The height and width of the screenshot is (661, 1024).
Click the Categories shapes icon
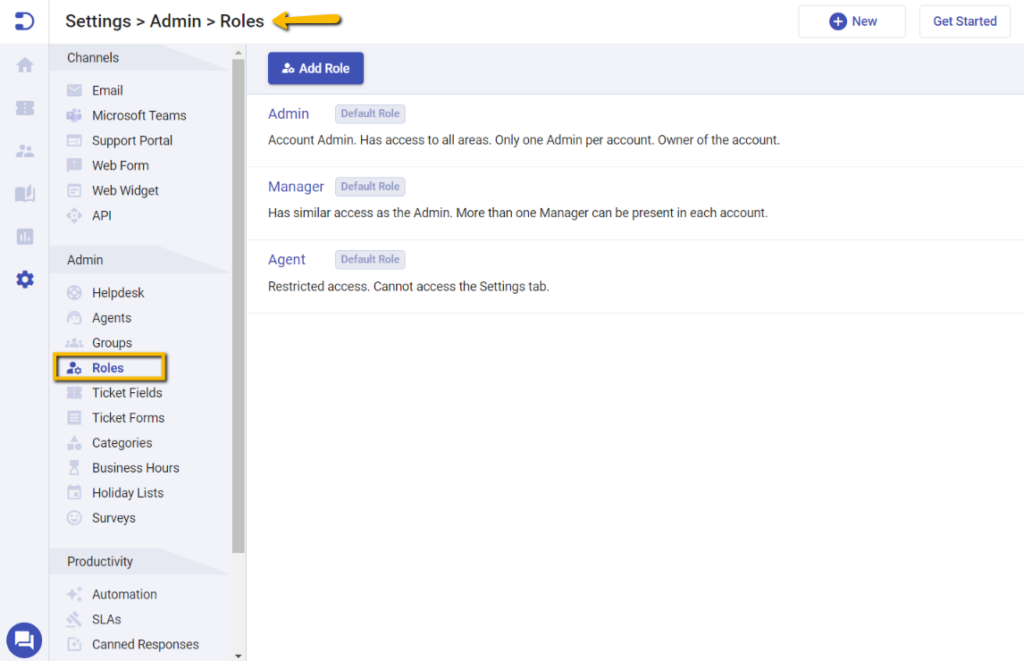[x=74, y=443]
